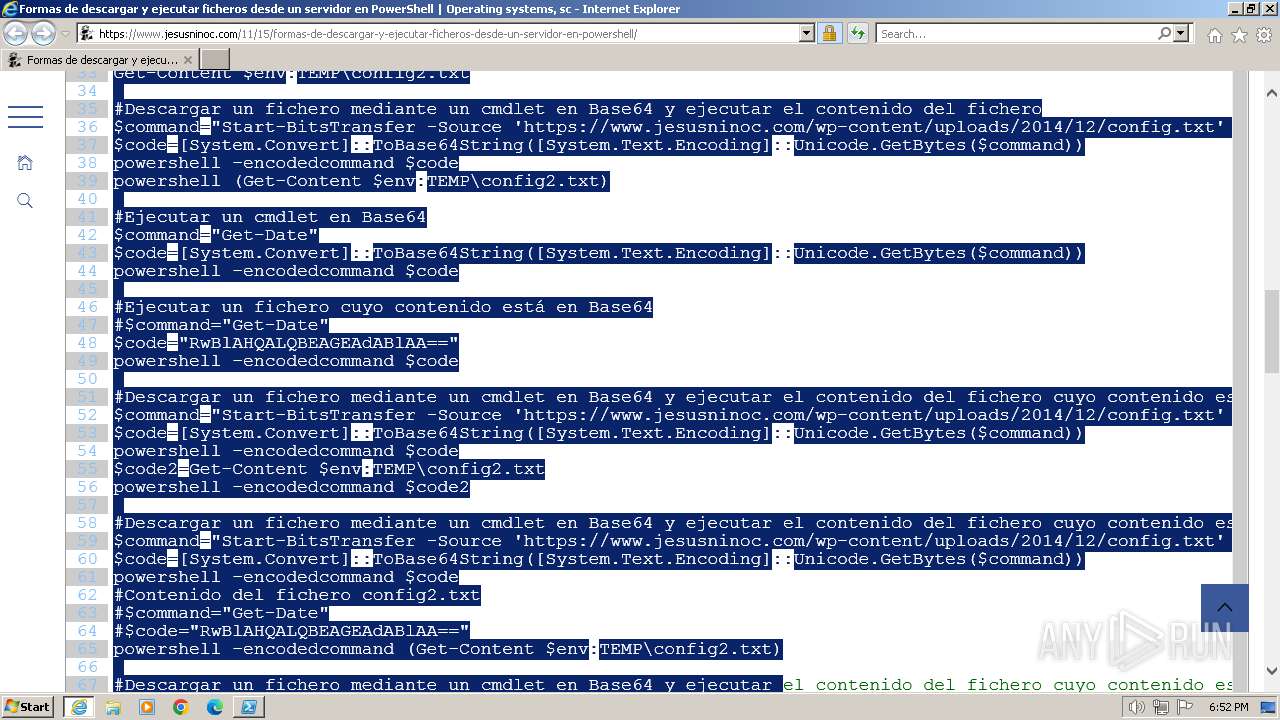Click line 64 '#$code="RwBlAHQALQBEAGEAdABlAA=="' comment
The image size is (1280, 720).
click(291, 631)
